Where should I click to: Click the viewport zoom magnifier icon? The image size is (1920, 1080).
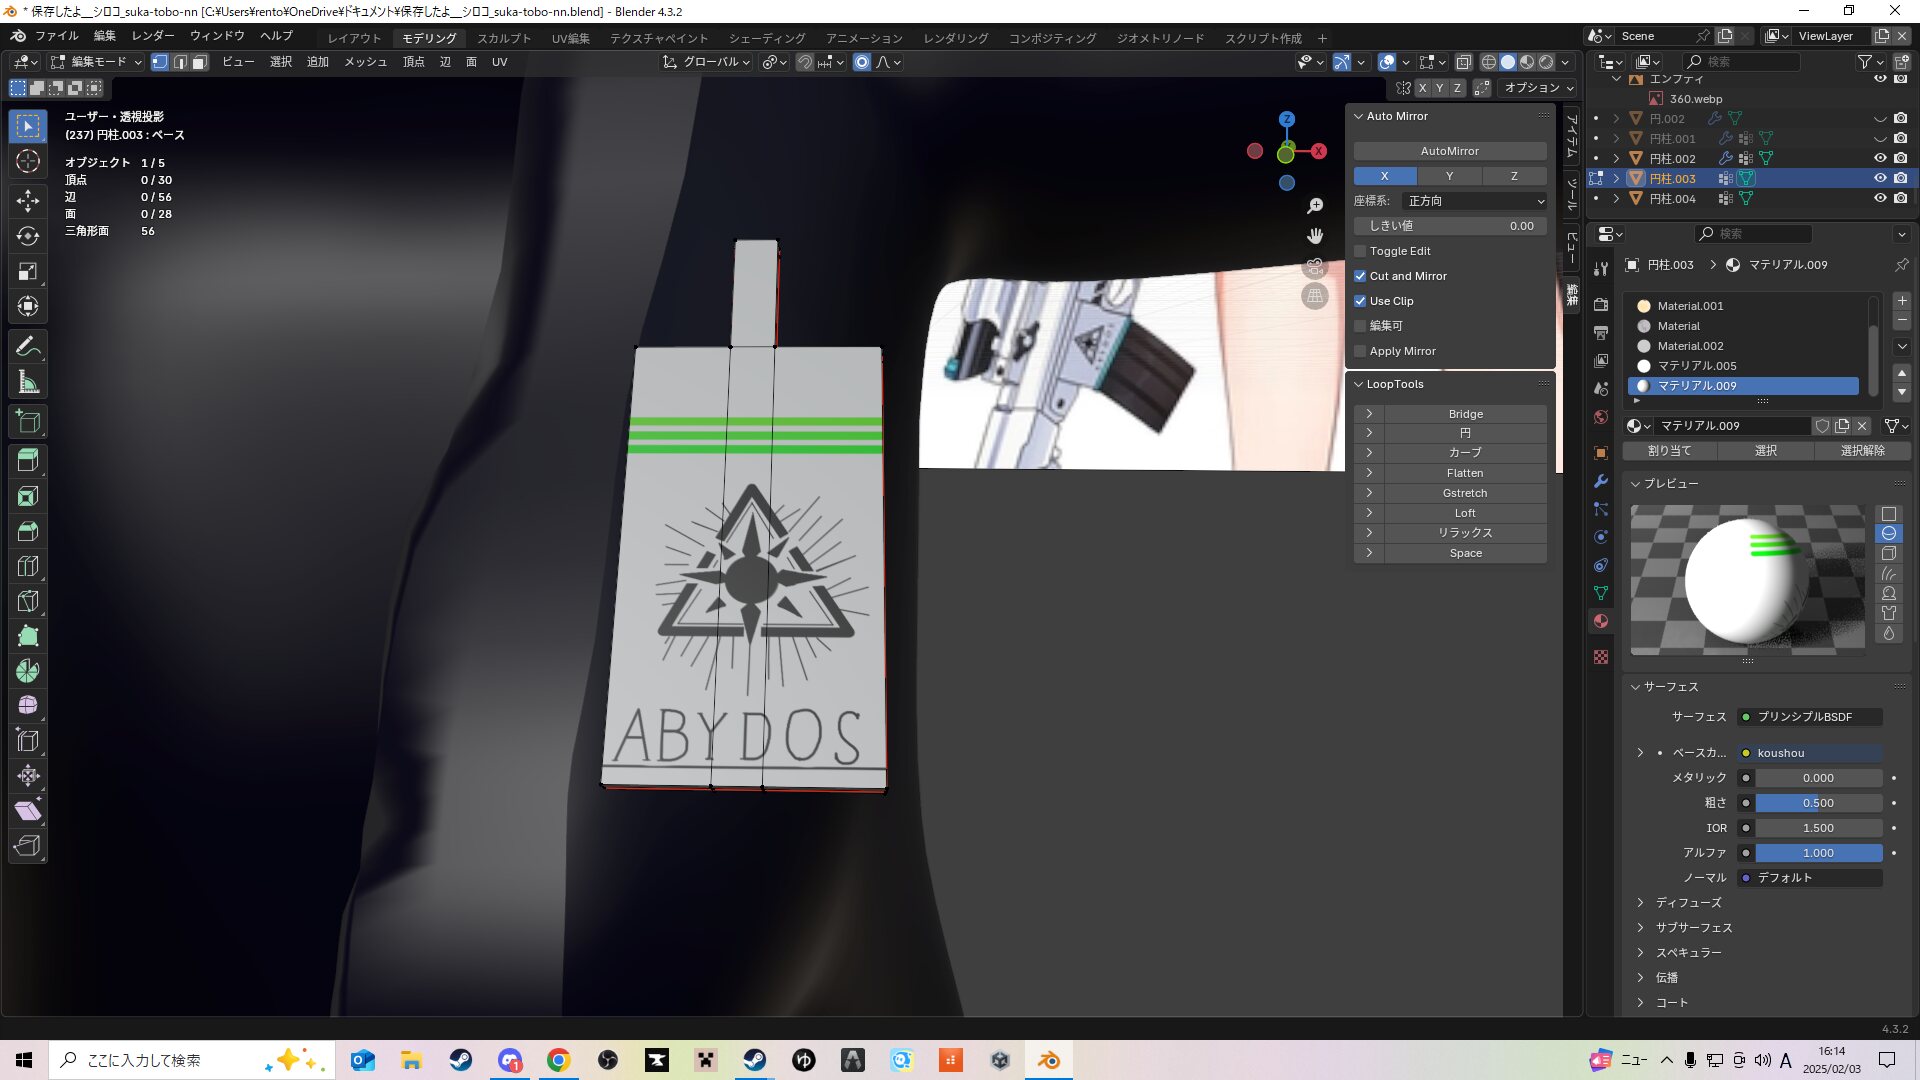pos(1315,206)
